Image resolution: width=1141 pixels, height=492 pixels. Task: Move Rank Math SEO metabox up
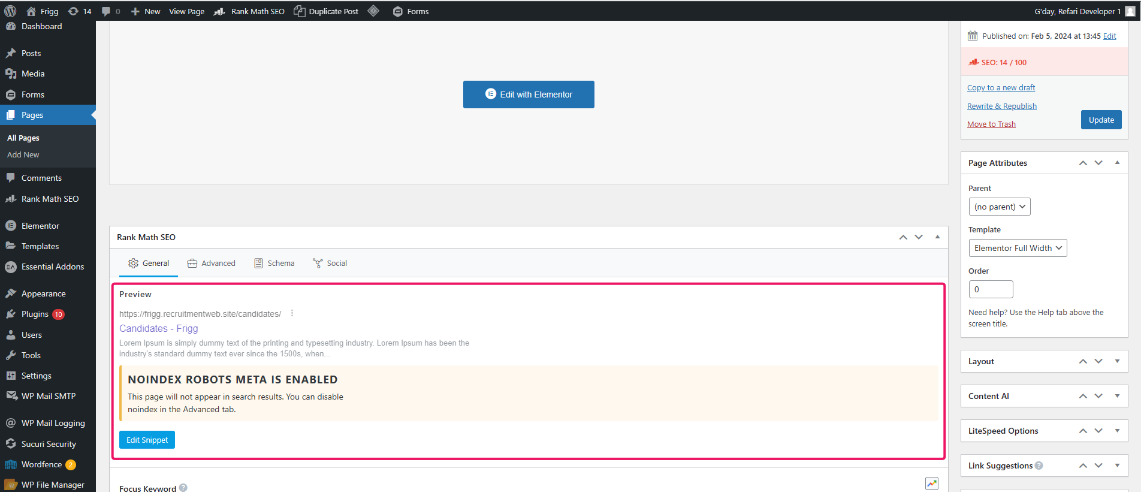pyautogui.click(x=903, y=237)
